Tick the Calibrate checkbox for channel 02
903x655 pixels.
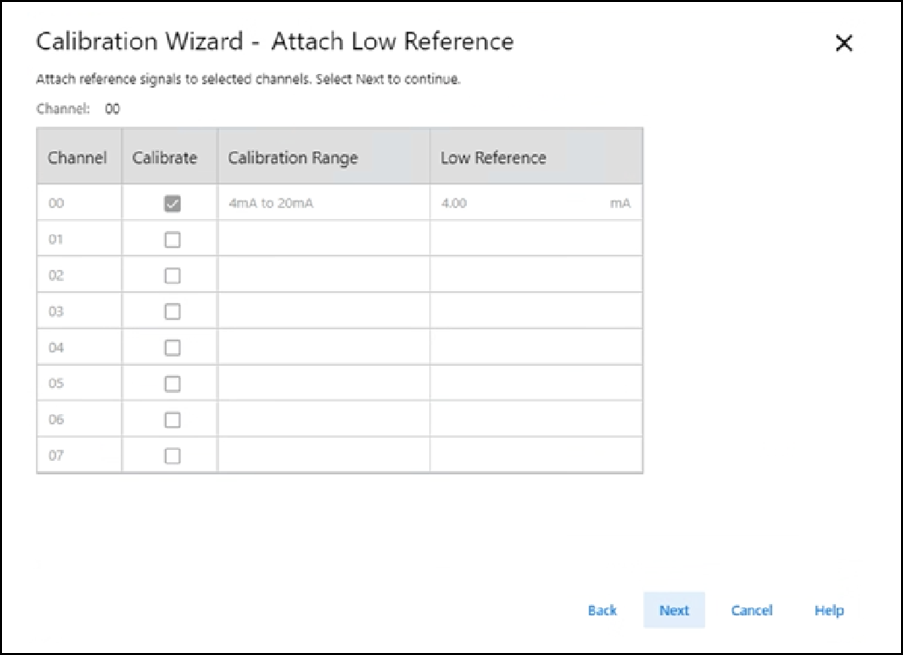pyautogui.click(x=172, y=276)
